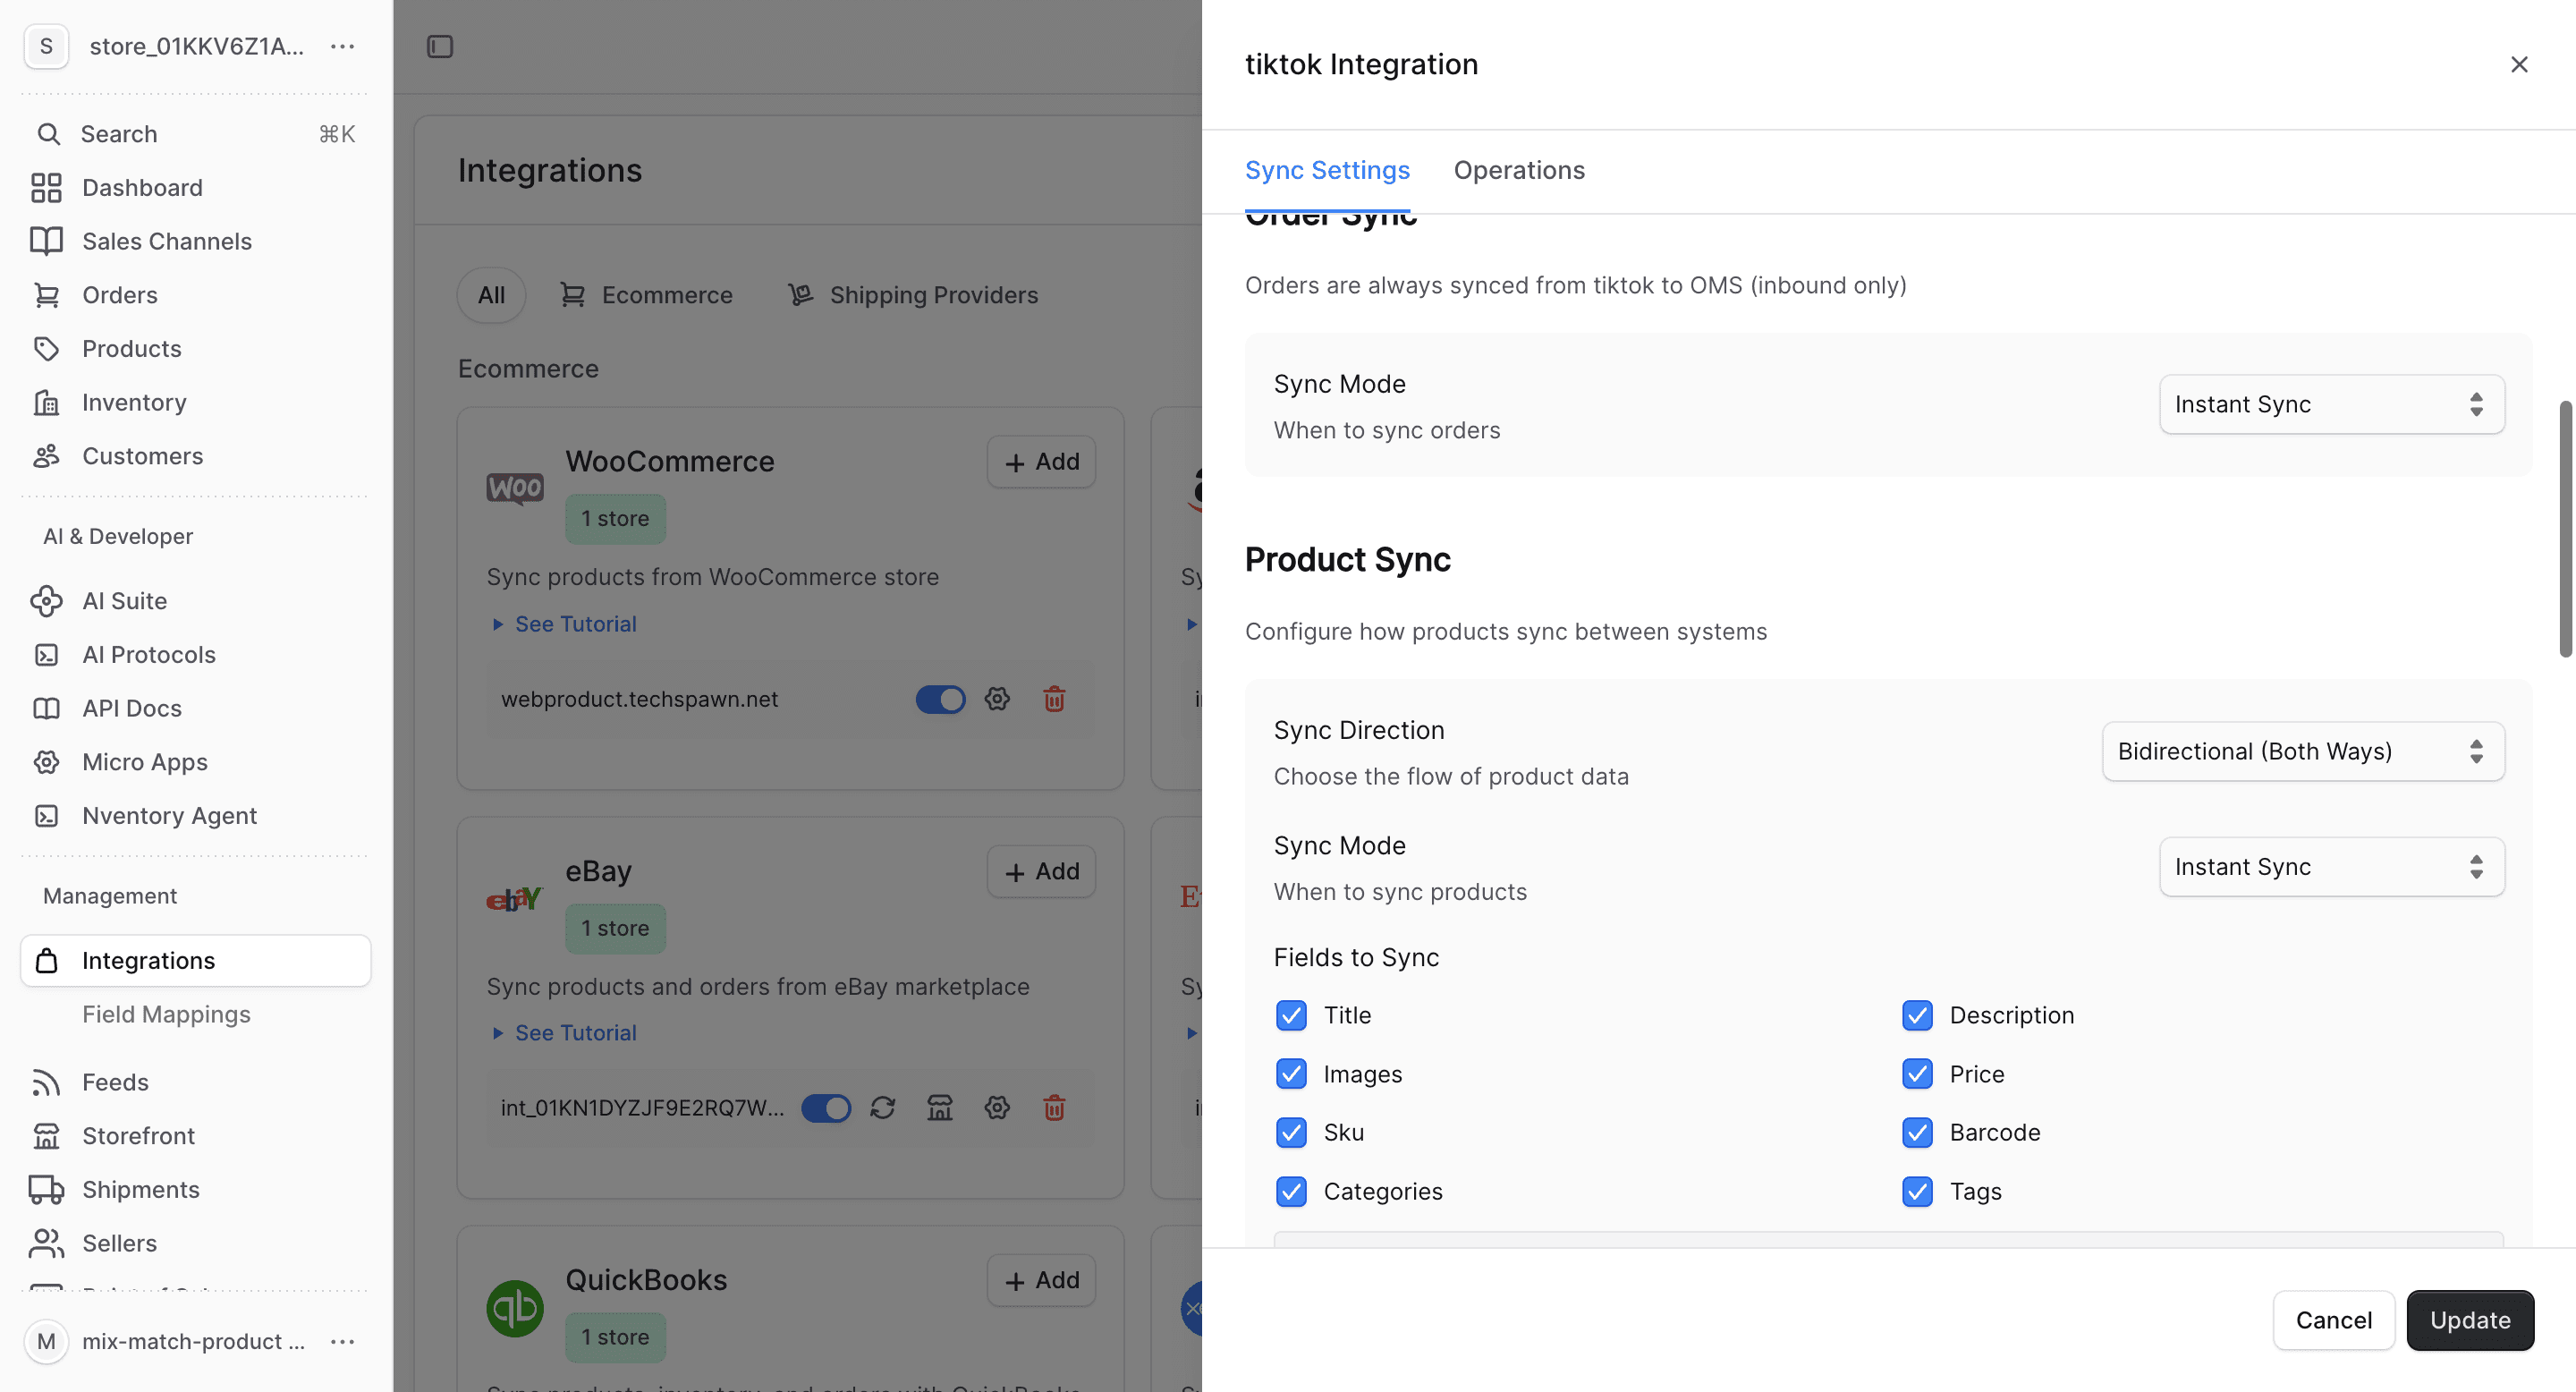Open Field Mappings in the sidebar
Image resolution: width=2576 pixels, height=1392 pixels.
(x=166, y=1015)
